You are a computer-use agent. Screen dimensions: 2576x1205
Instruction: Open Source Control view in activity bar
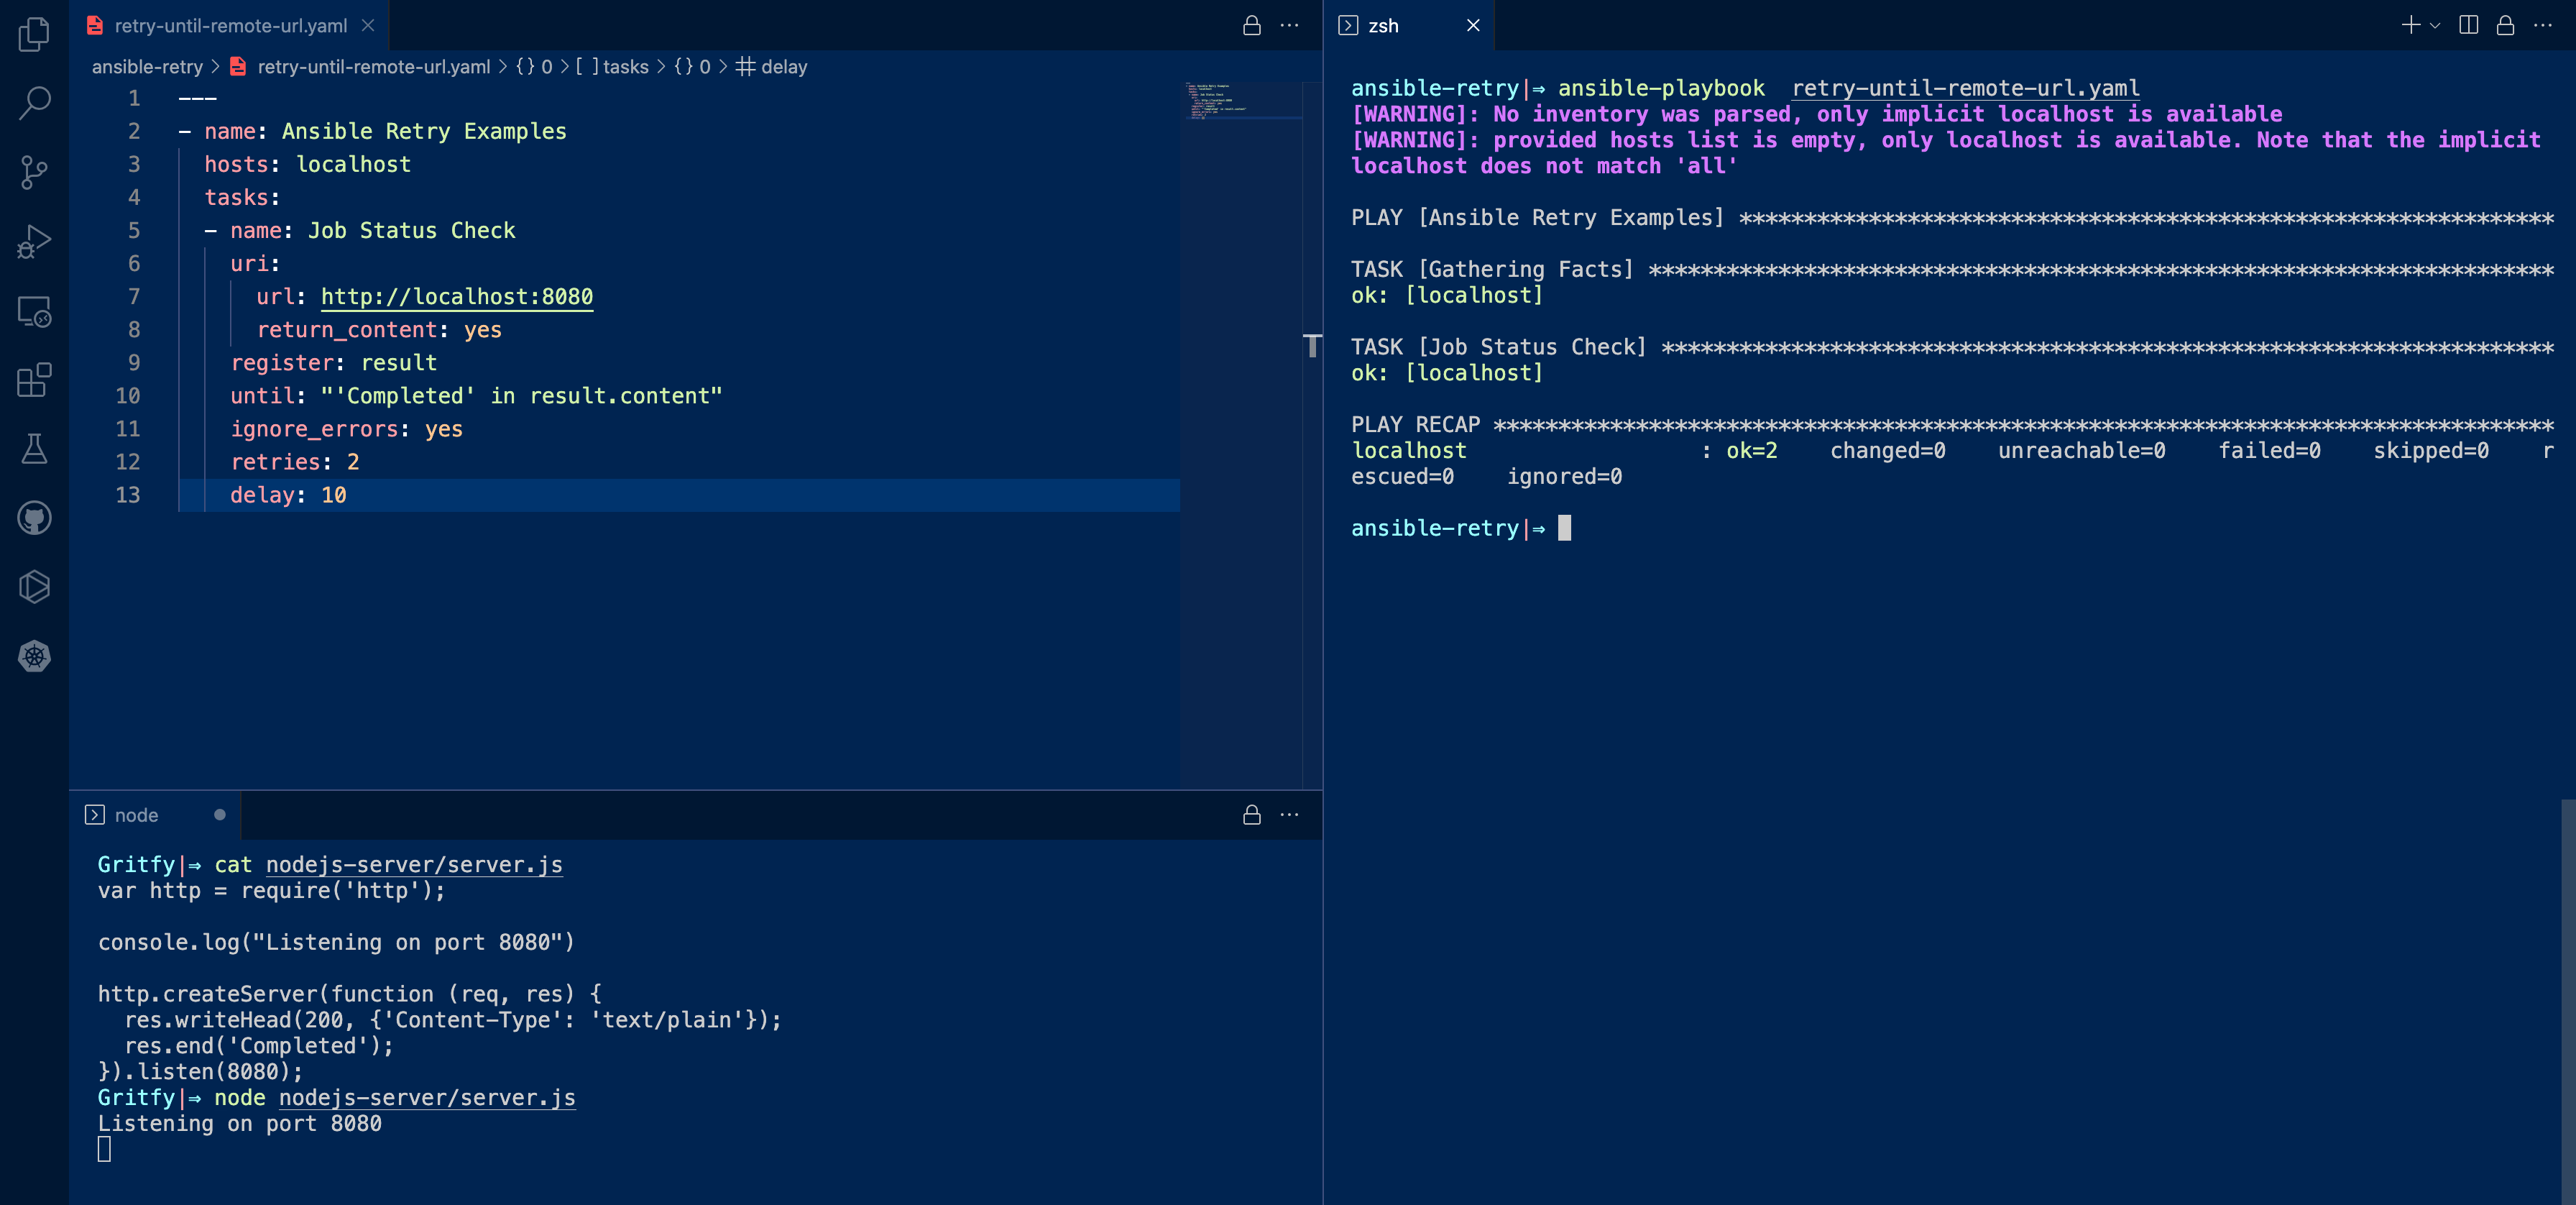(34, 172)
